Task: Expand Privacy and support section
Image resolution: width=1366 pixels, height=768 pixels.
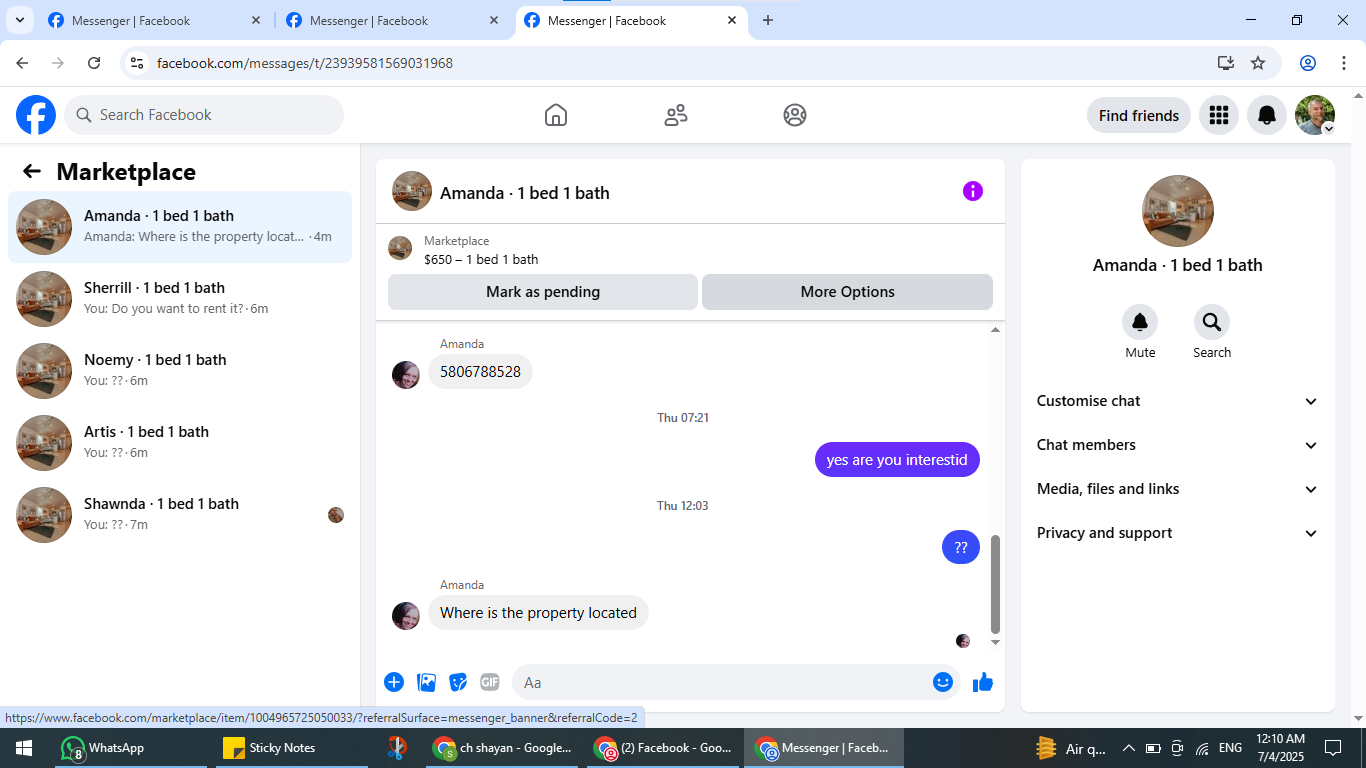Action: click(1178, 533)
